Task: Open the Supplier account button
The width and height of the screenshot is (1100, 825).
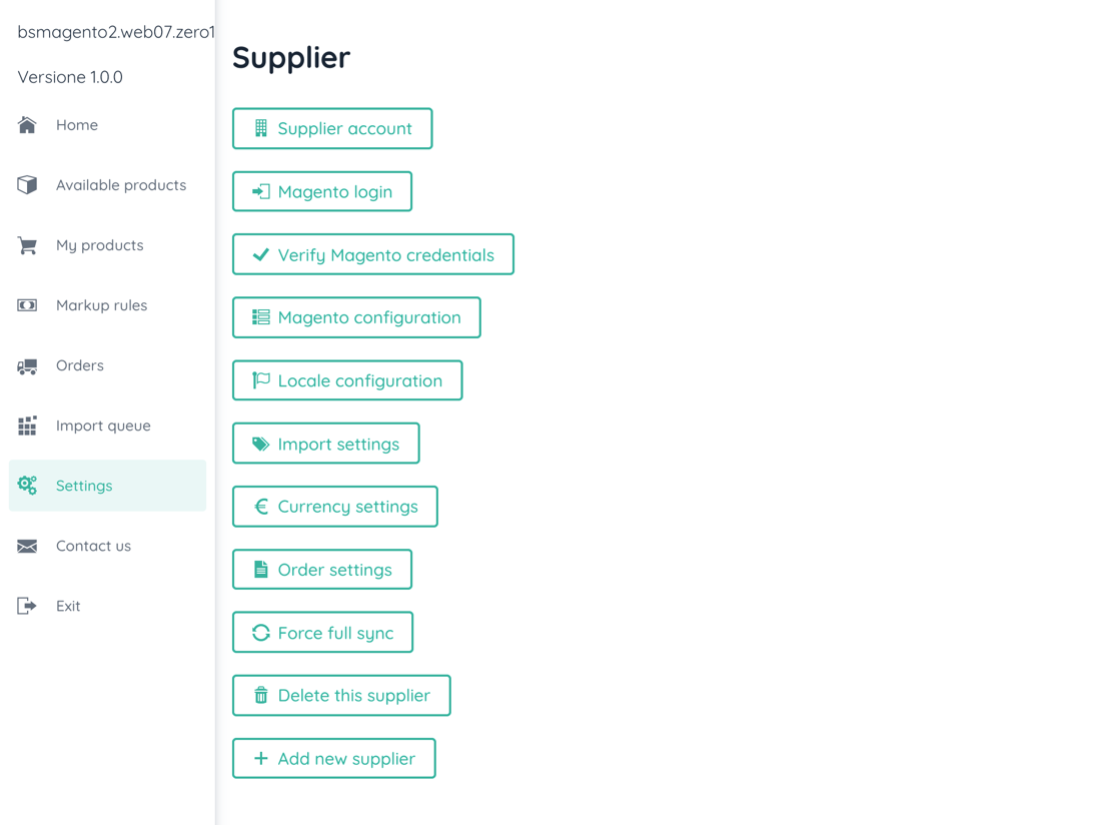Action: [x=332, y=129]
